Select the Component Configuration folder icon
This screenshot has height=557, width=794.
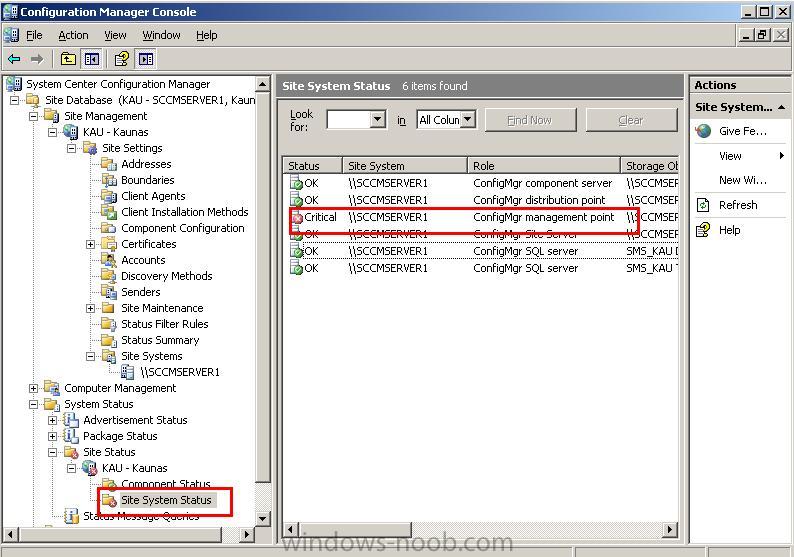[109, 228]
